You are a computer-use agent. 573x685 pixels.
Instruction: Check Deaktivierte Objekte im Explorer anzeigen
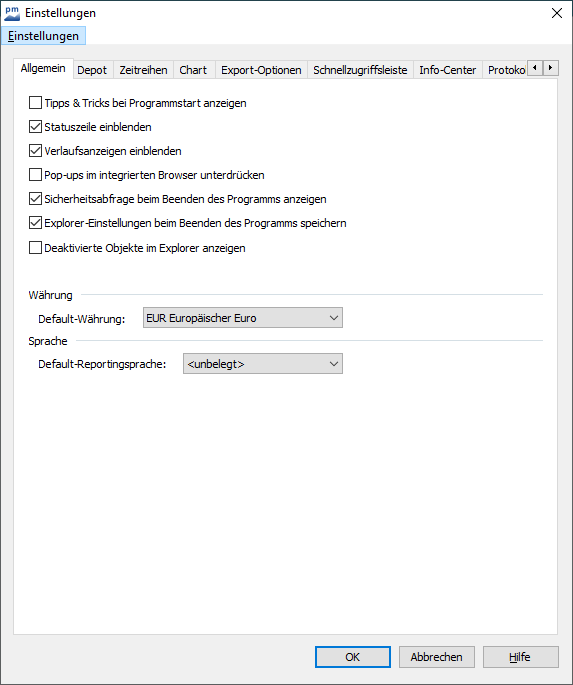[35, 248]
